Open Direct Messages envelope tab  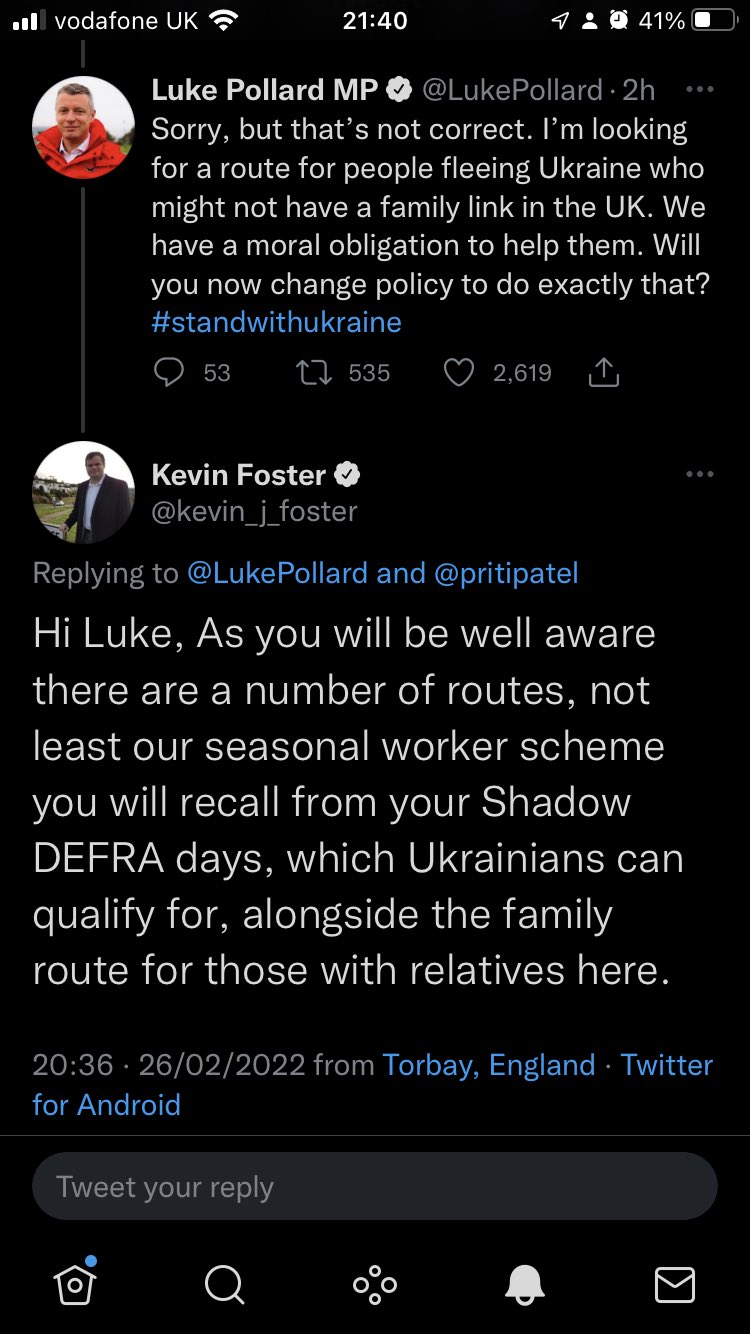[x=674, y=1284]
